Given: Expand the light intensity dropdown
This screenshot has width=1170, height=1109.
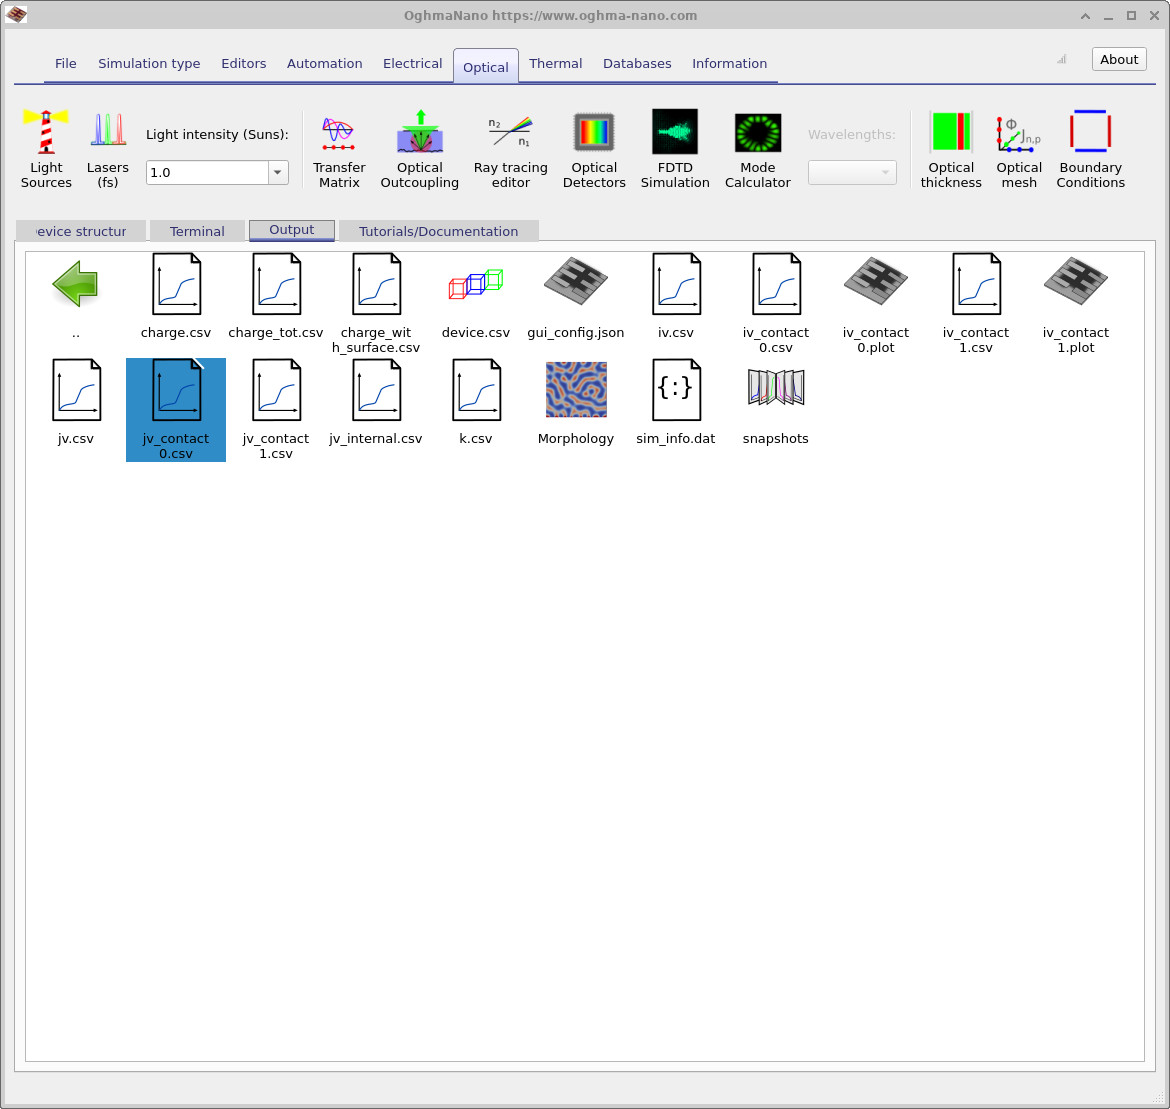Looking at the screenshot, I should coord(277,172).
